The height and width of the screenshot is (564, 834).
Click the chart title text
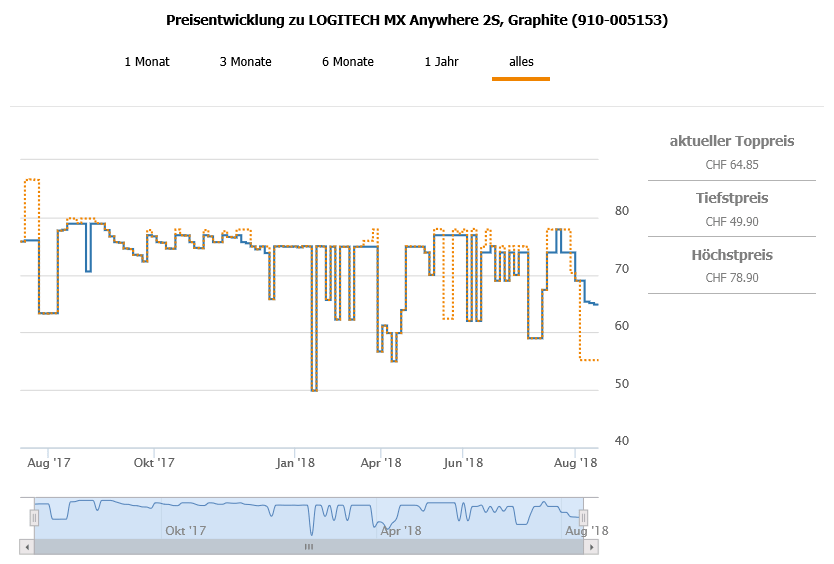click(x=417, y=20)
